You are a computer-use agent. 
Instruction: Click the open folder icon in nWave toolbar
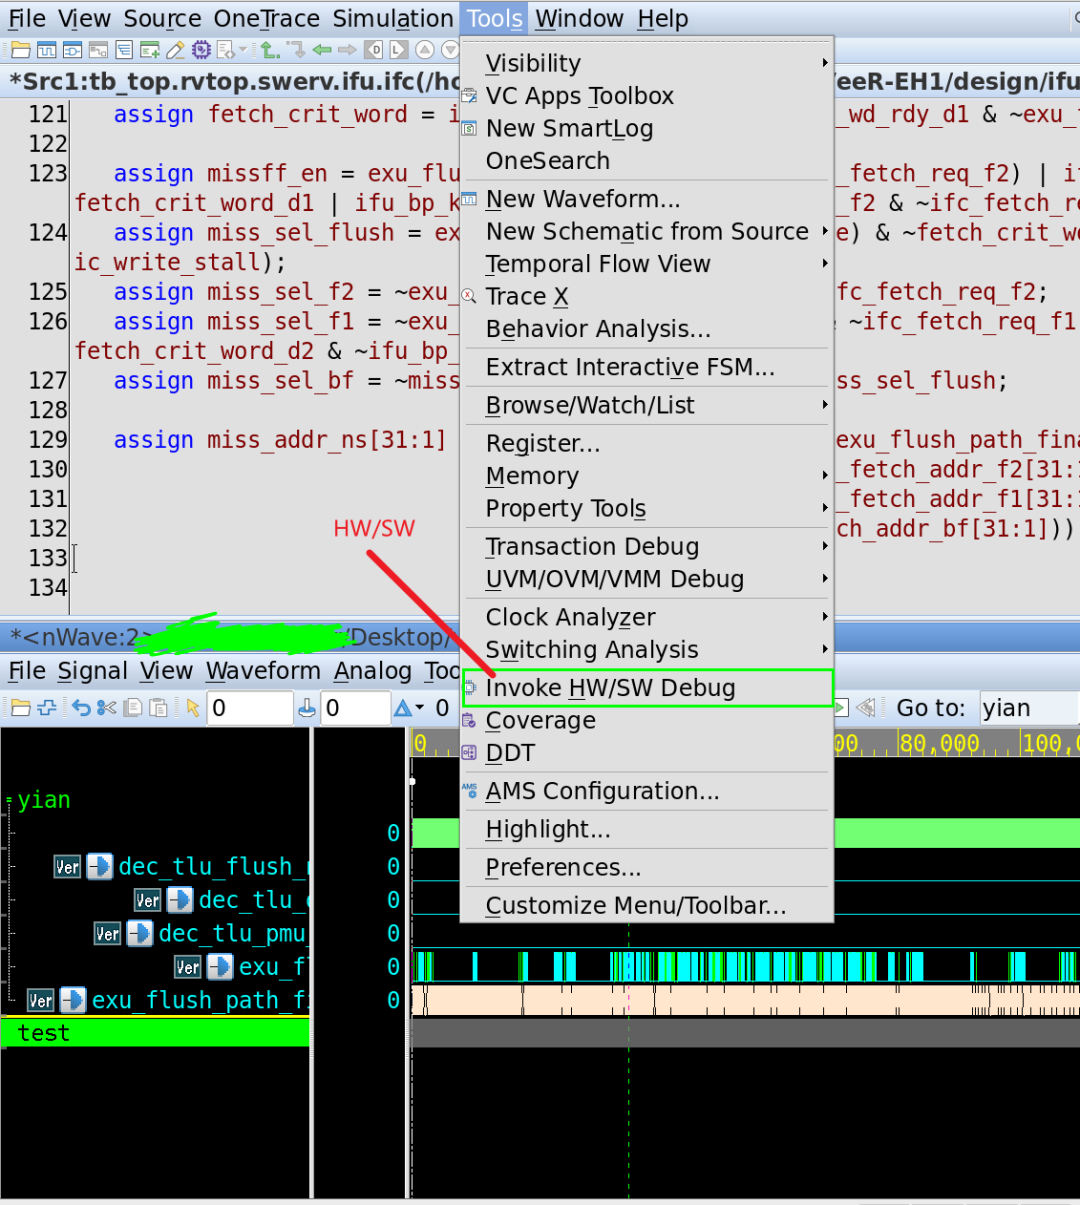[x=20, y=708]
